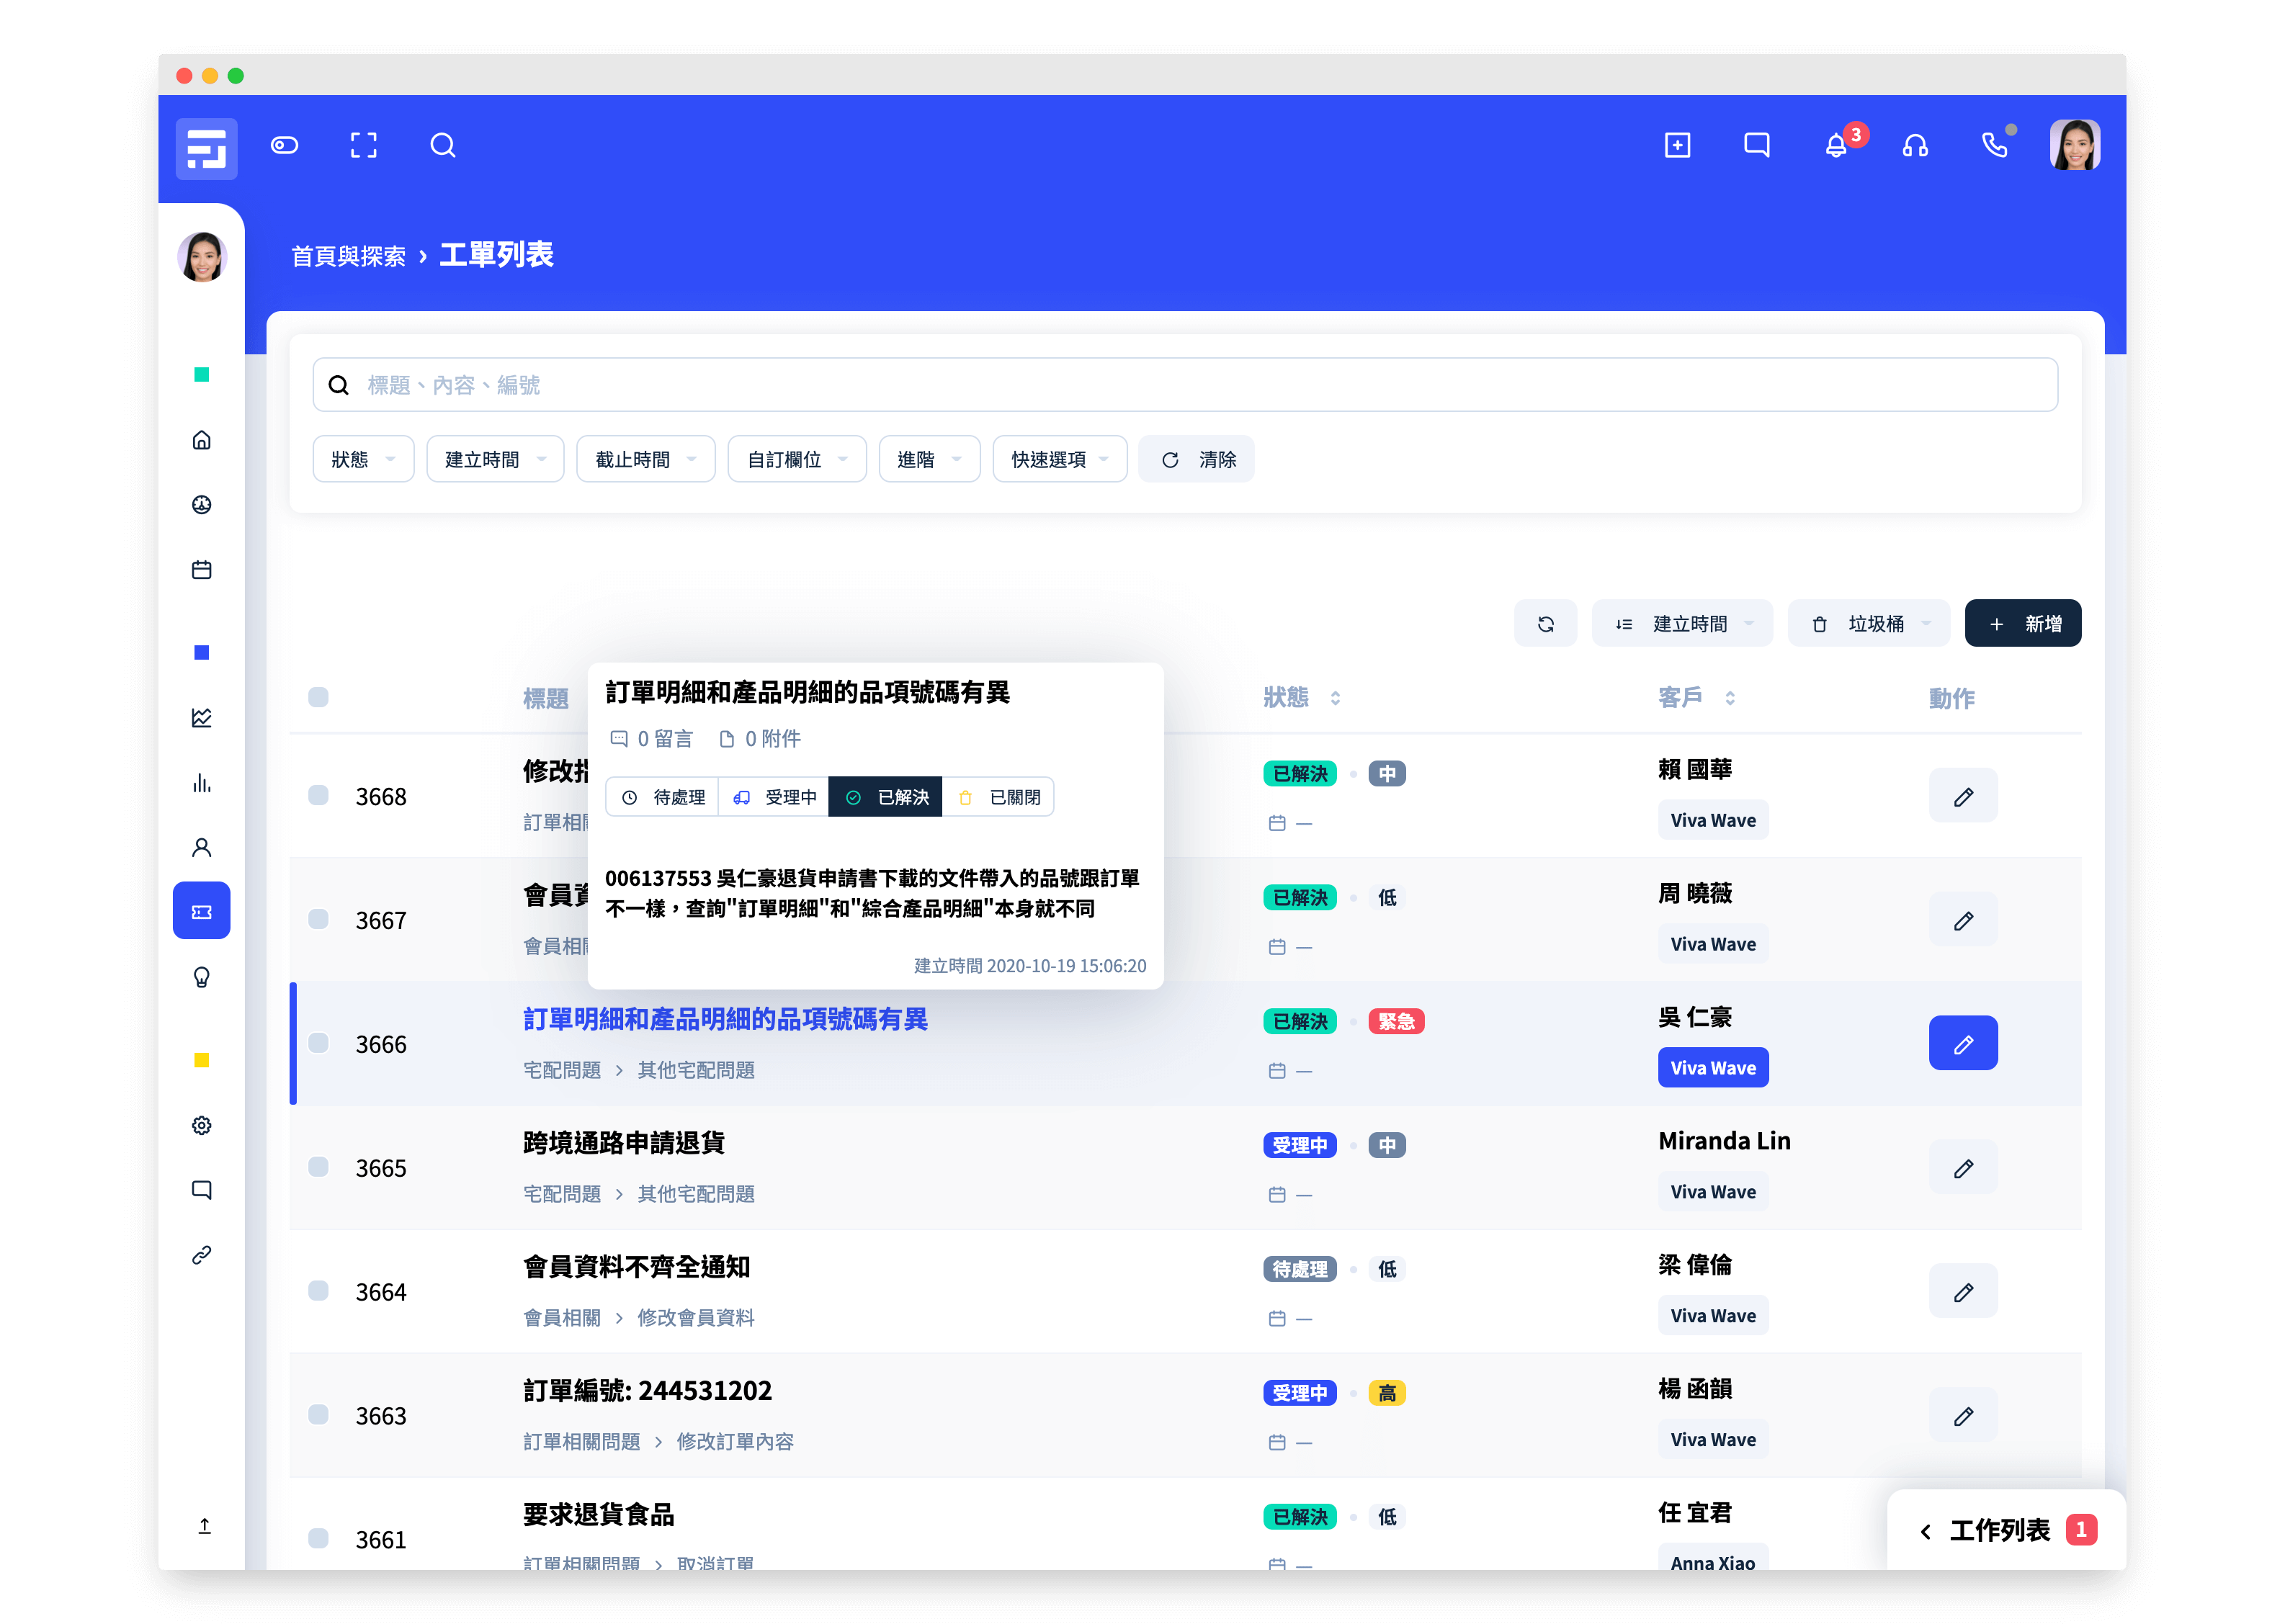
Task: Open the 垃圾桶 trash dropdown
Action: pos(1869,624)
